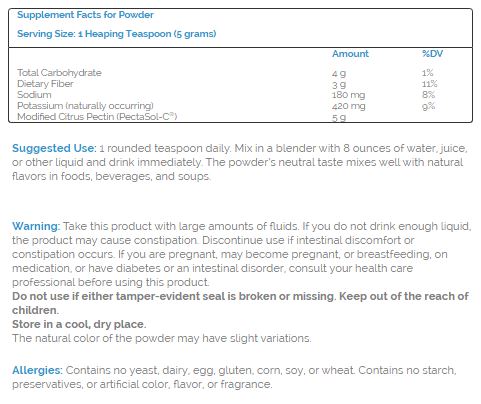Click the bold "Store in a cool, dry place." text
This screenshot has width=481, height=404.
pyautogui.click(x=79, y=324)
